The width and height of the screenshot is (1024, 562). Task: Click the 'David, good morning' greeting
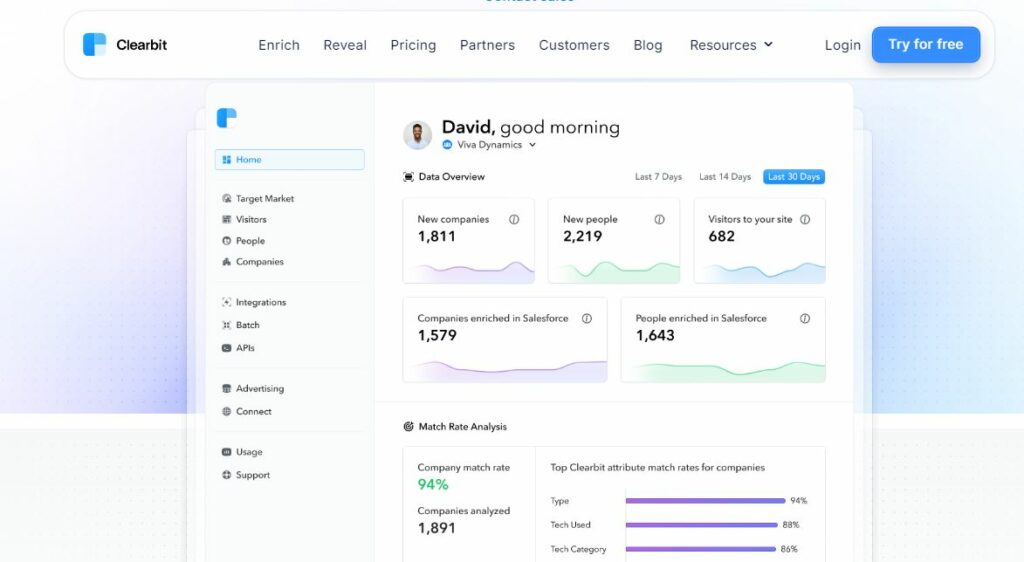point(531,127)
